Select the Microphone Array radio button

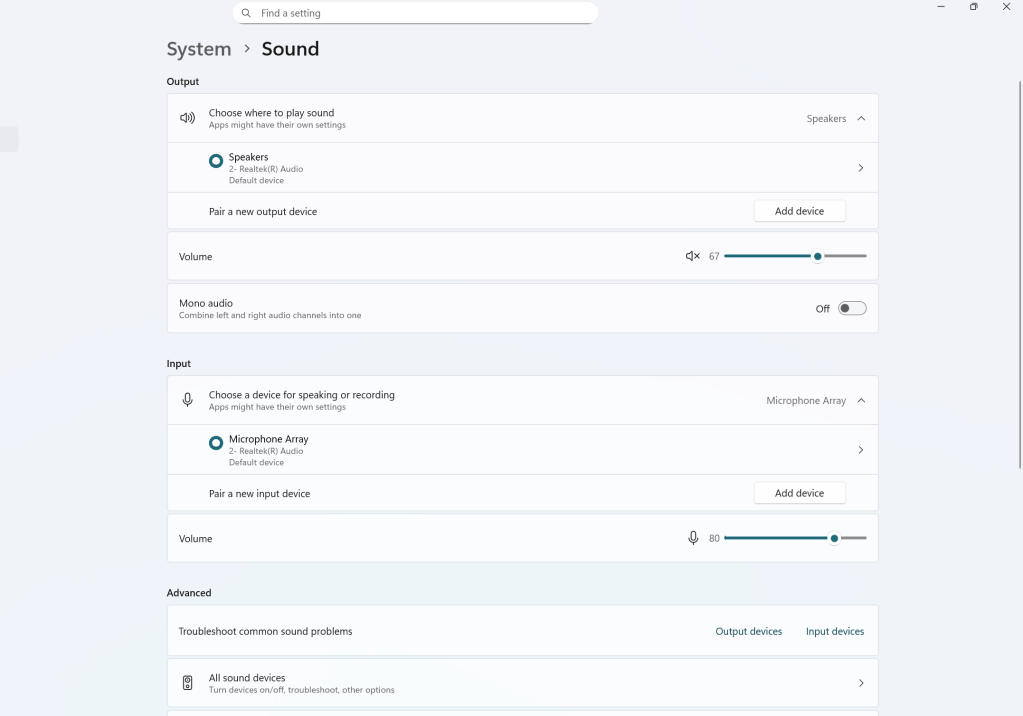(215, 442)
